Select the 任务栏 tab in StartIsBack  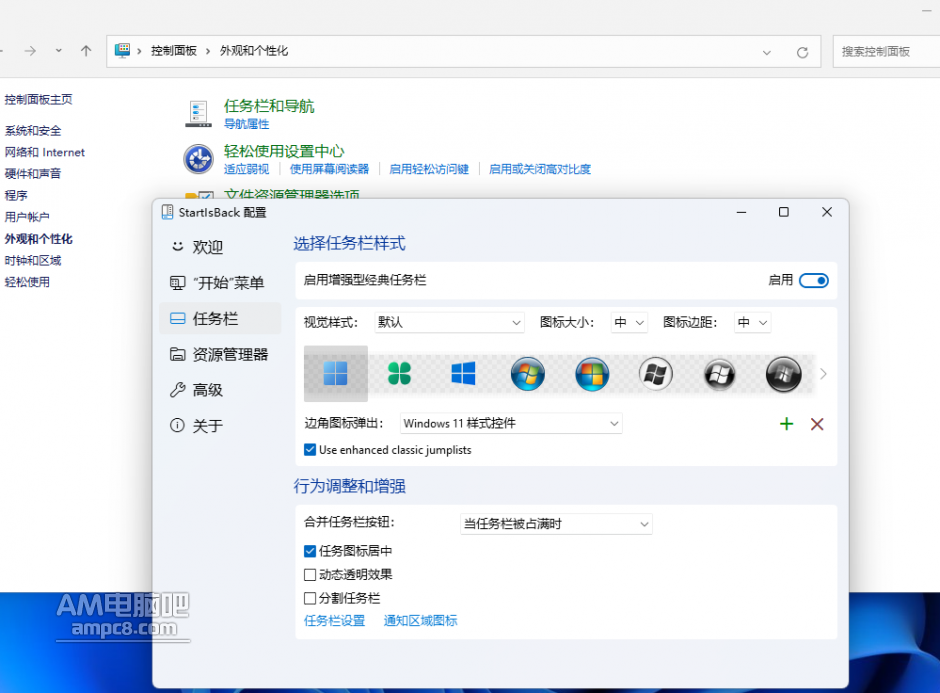pyautogui.click(x=220, y=318)
